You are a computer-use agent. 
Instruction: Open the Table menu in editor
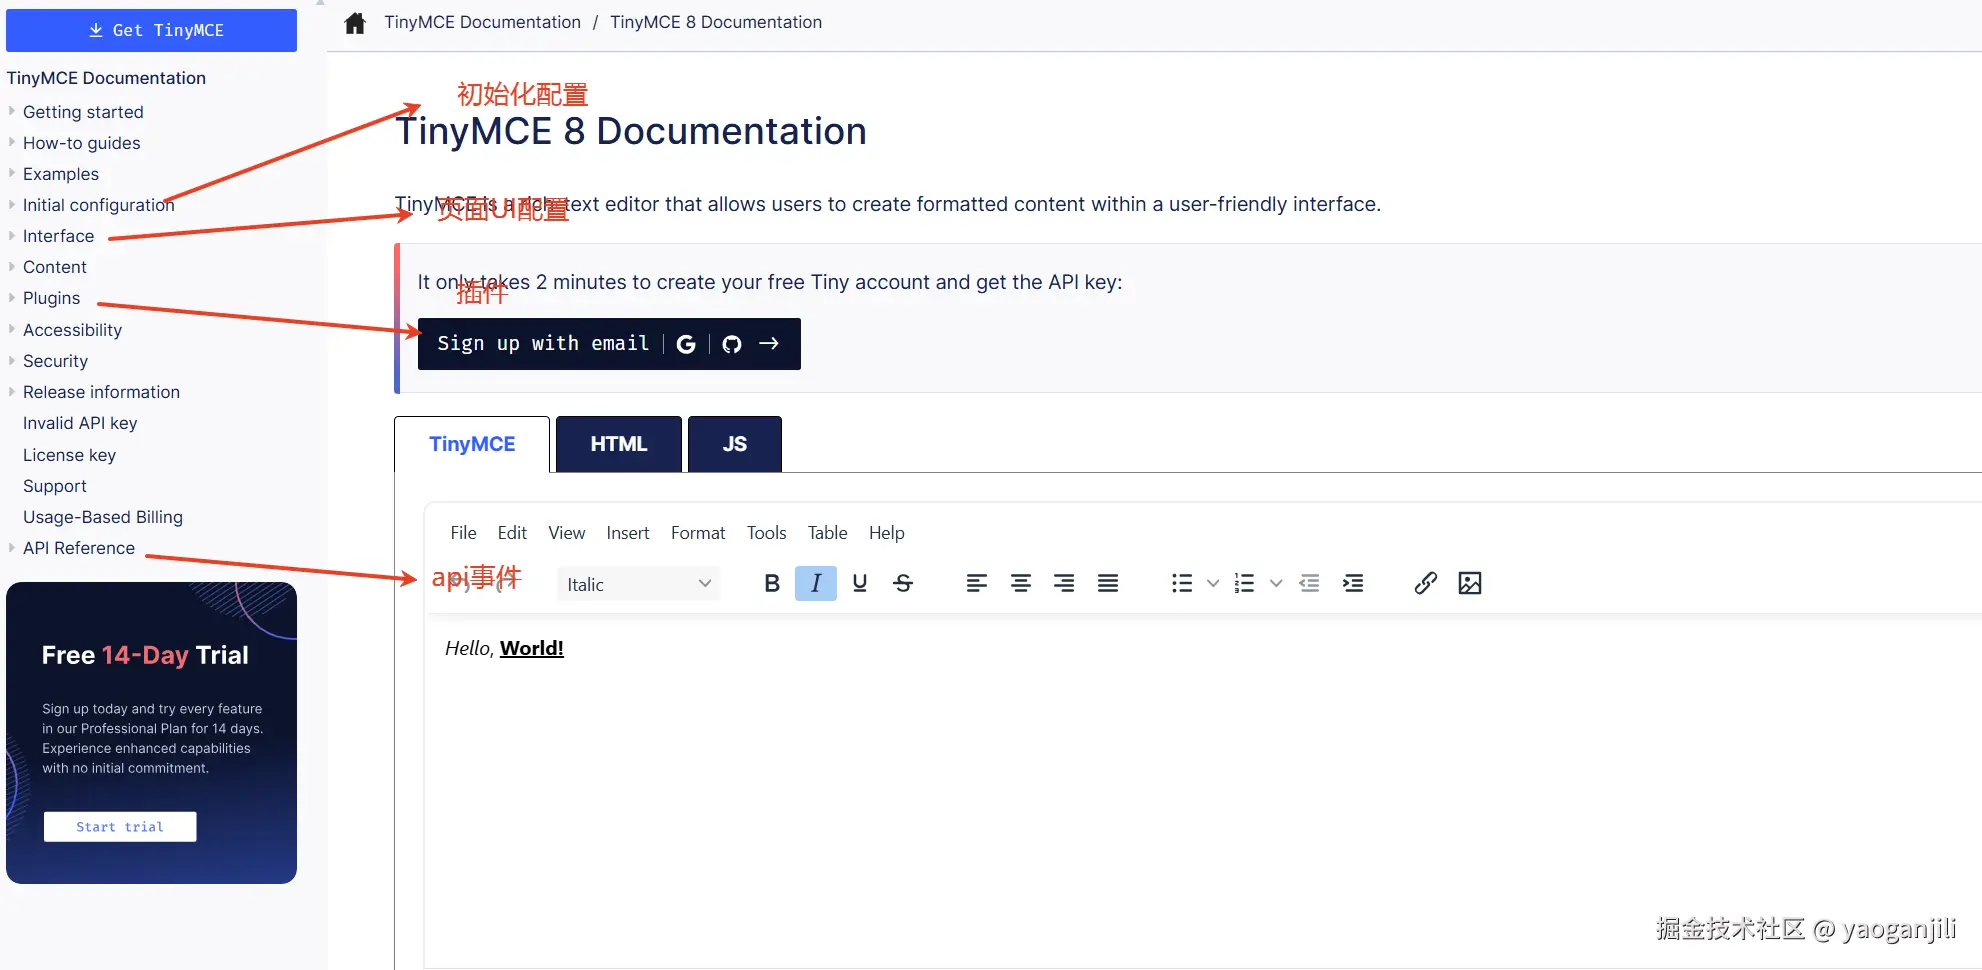click(x=828, y=533)
